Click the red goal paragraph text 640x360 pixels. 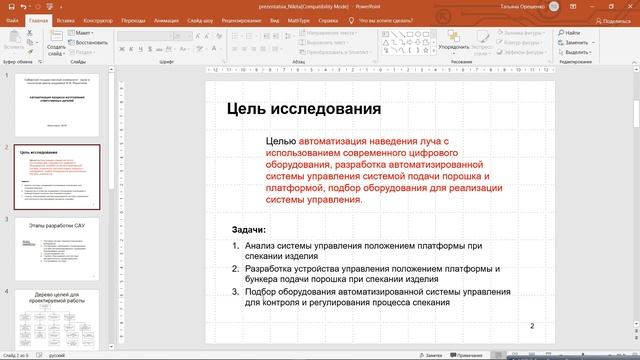[x=384, y=170]
